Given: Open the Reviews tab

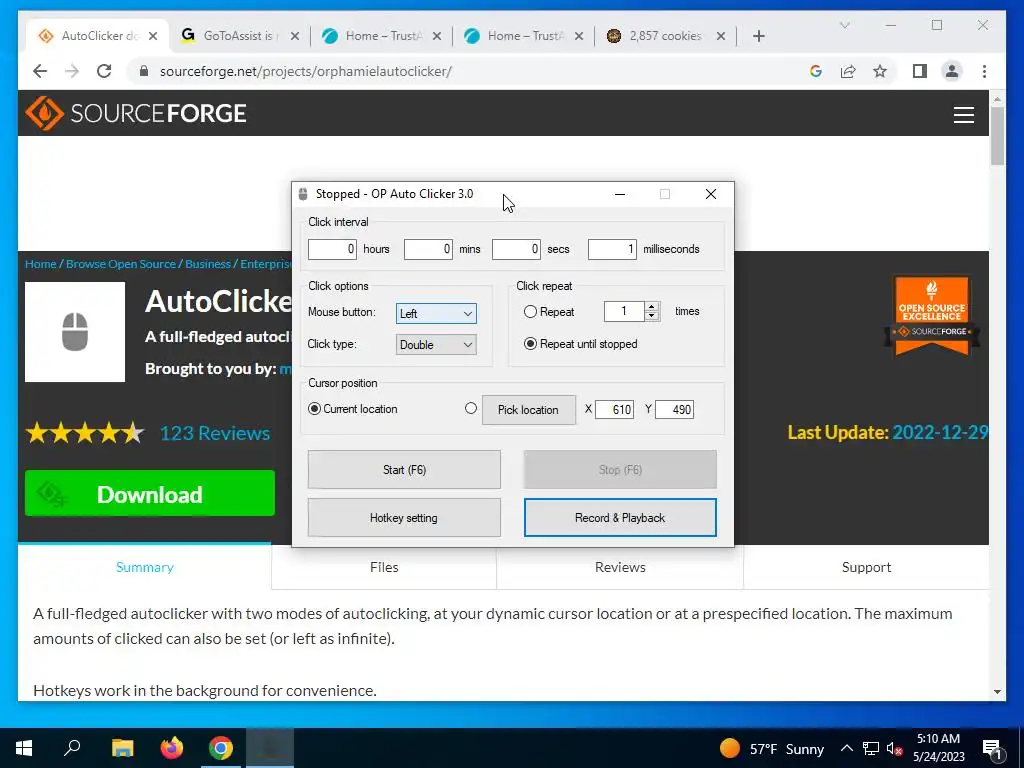Looking at the screenshot, I should coord(620,567).
